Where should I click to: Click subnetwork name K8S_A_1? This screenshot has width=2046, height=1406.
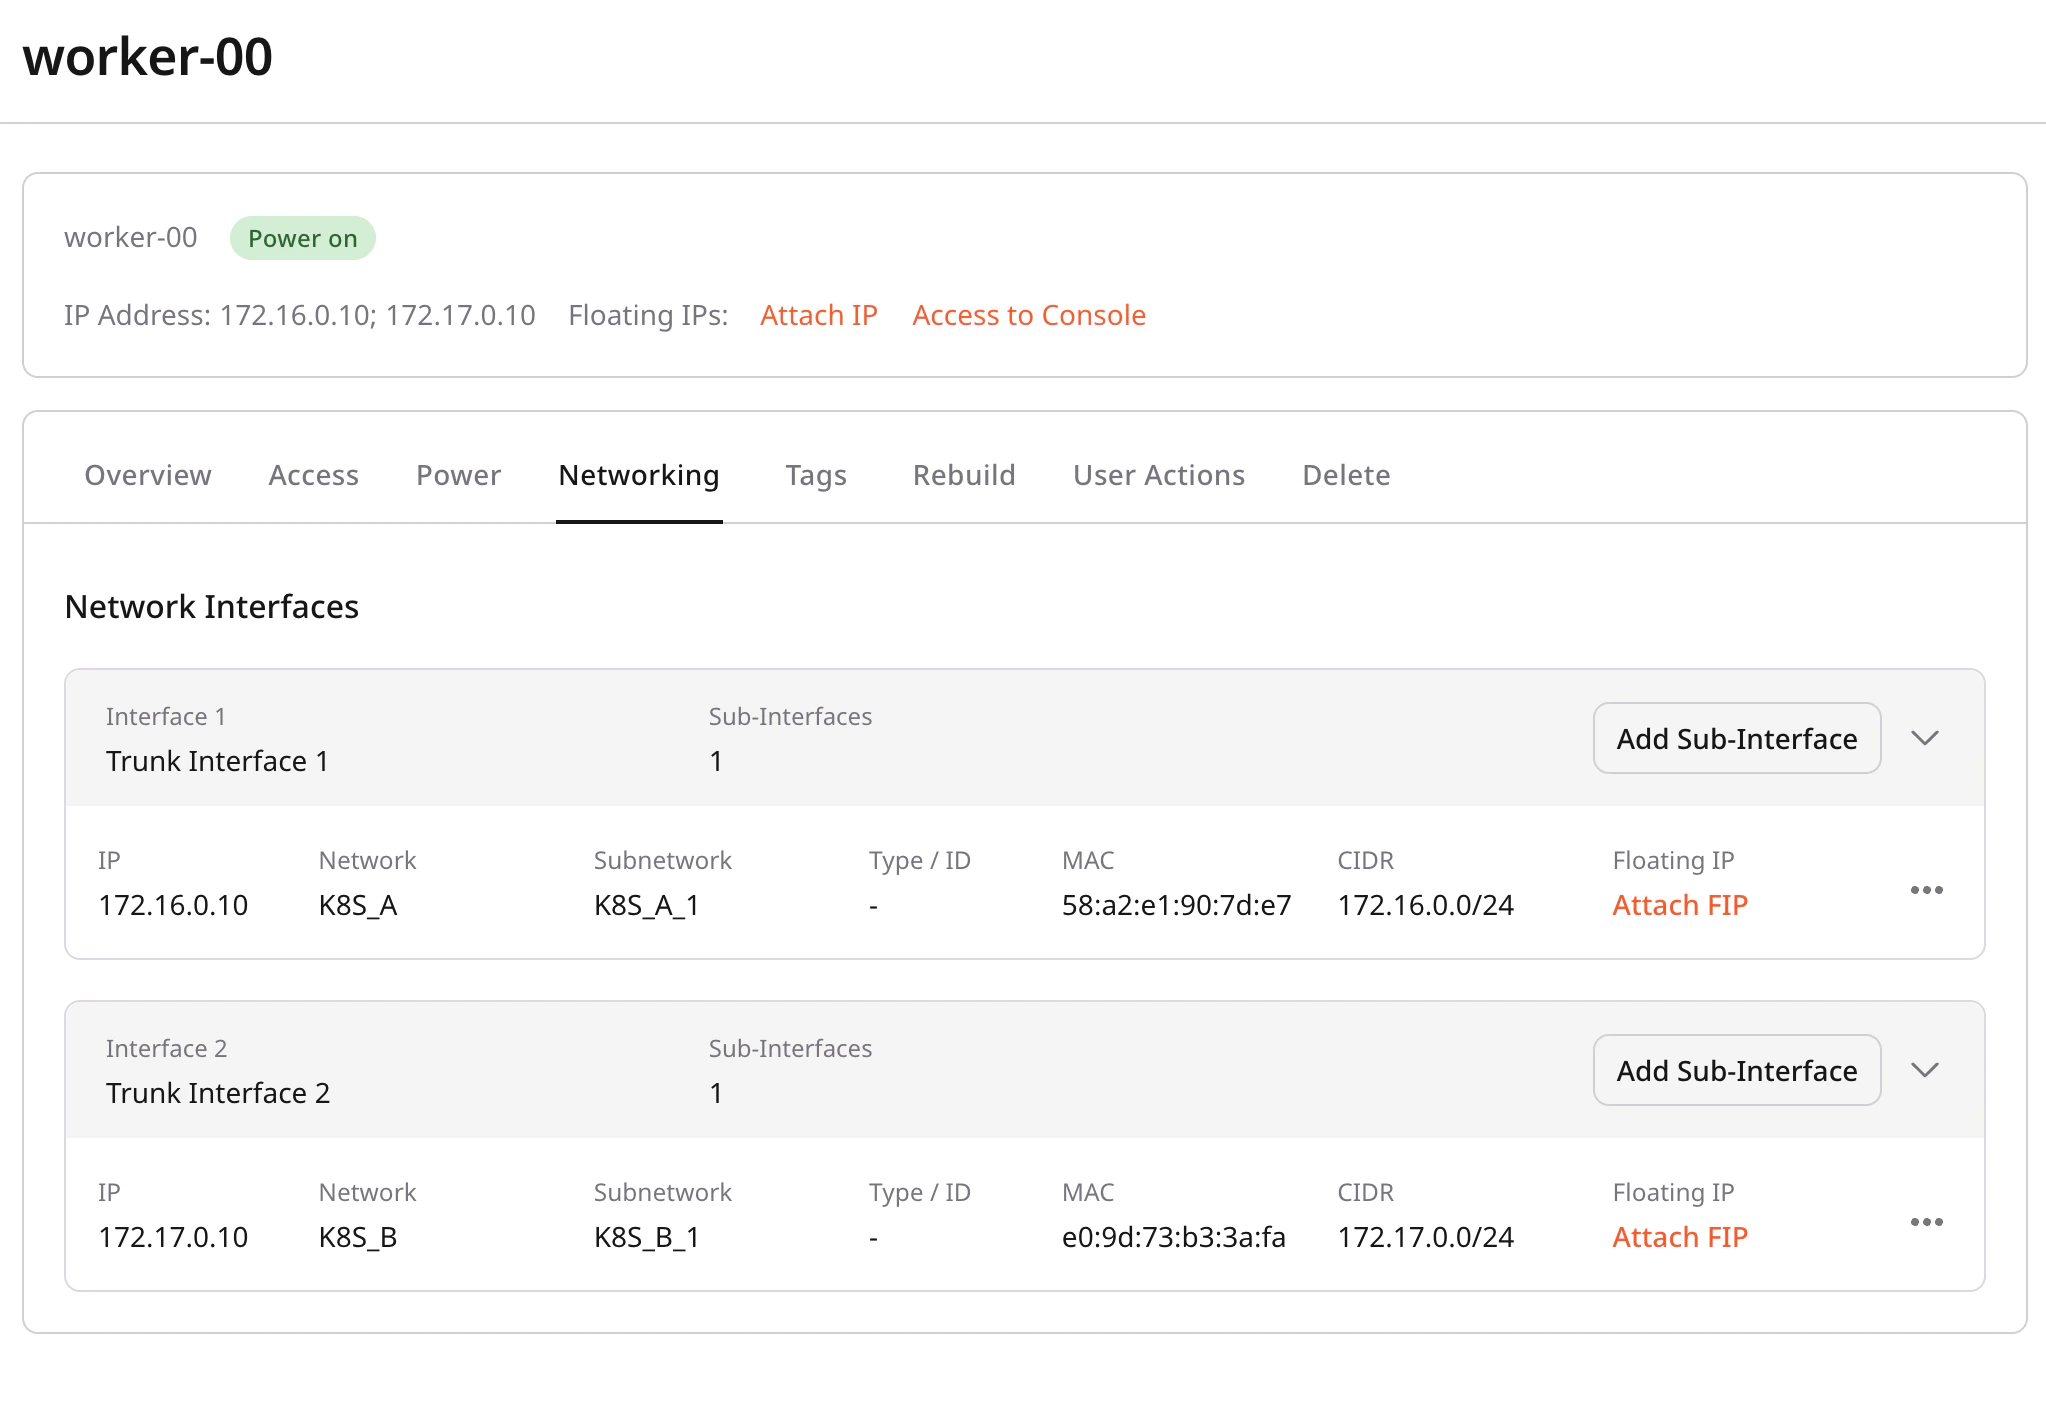(x=646, y=905)
